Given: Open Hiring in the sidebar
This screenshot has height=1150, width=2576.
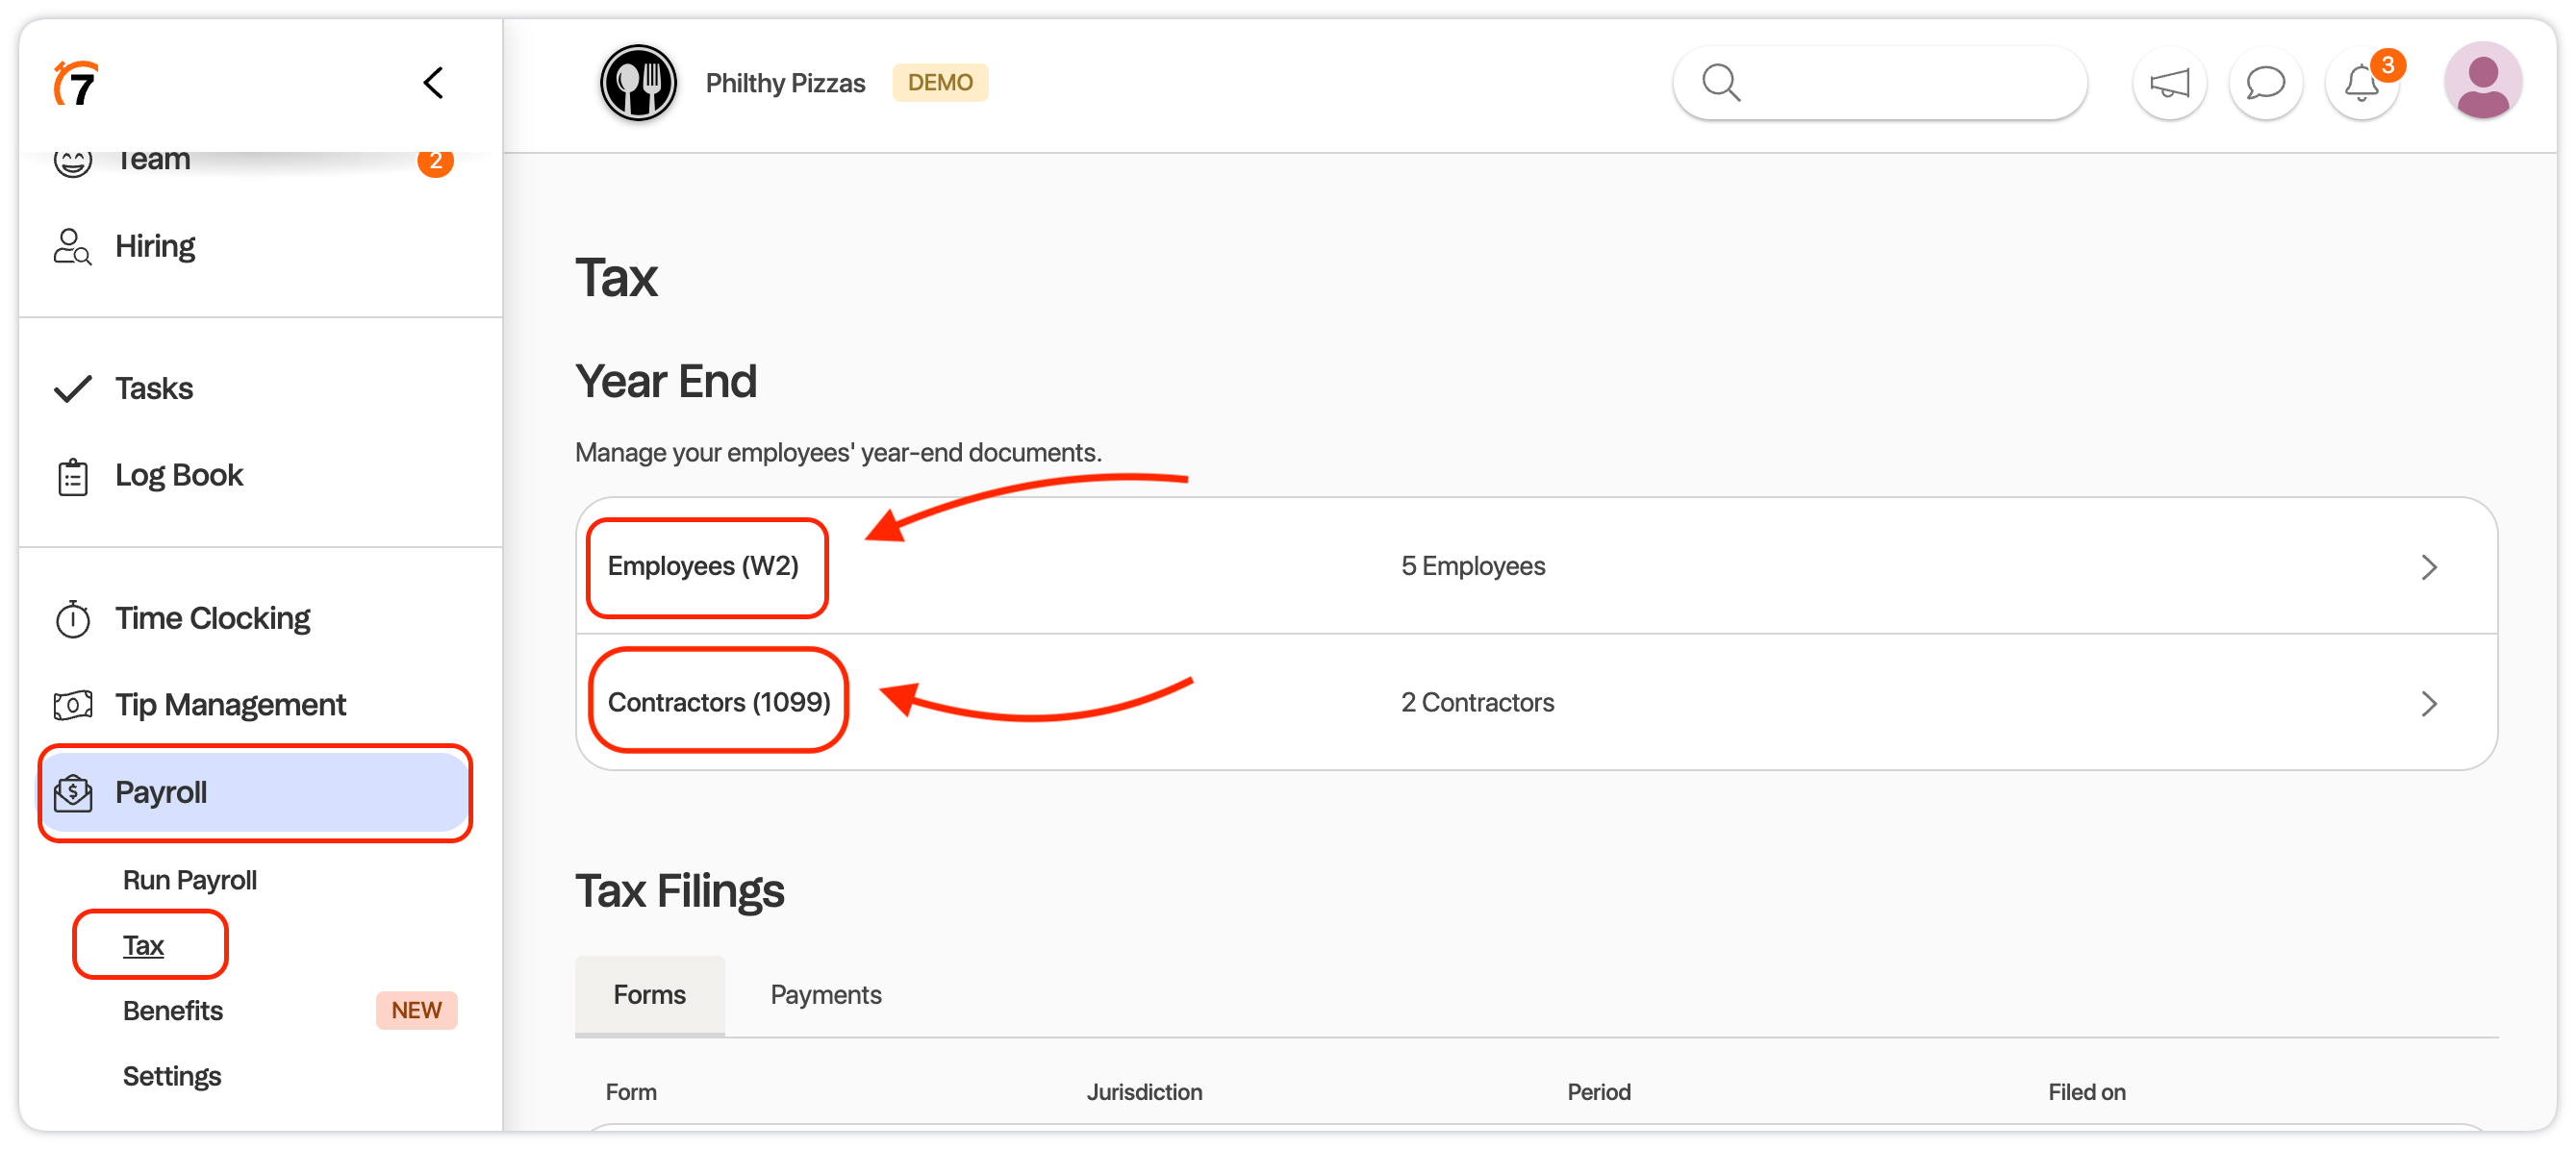Looking at the screenshot, I should coord(155,246).
